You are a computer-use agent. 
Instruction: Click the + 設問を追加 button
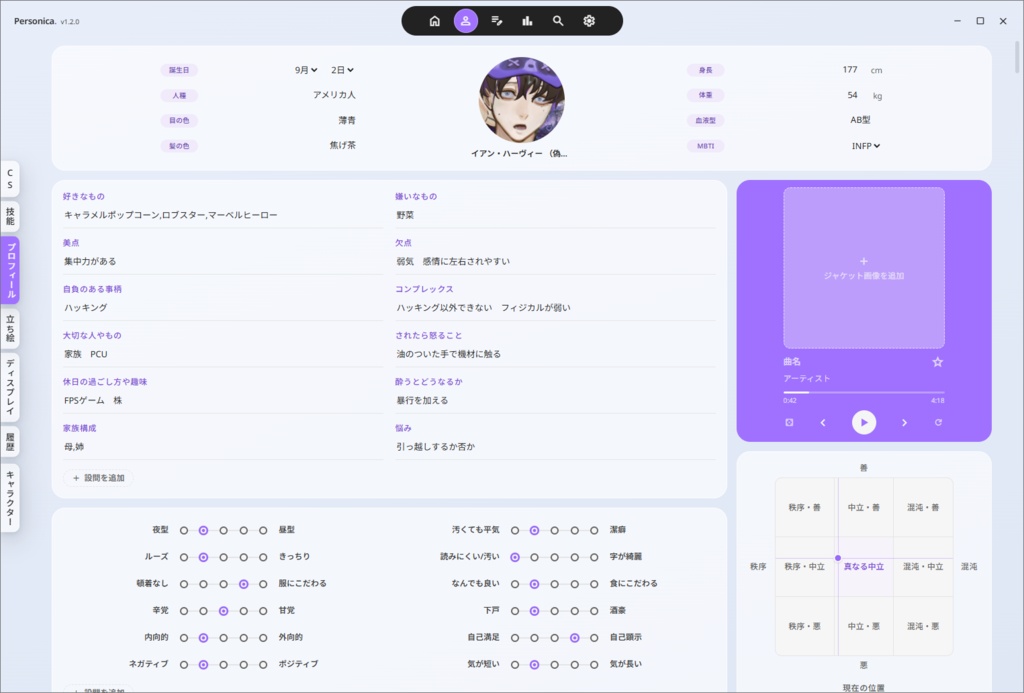[x=98, y=478]
